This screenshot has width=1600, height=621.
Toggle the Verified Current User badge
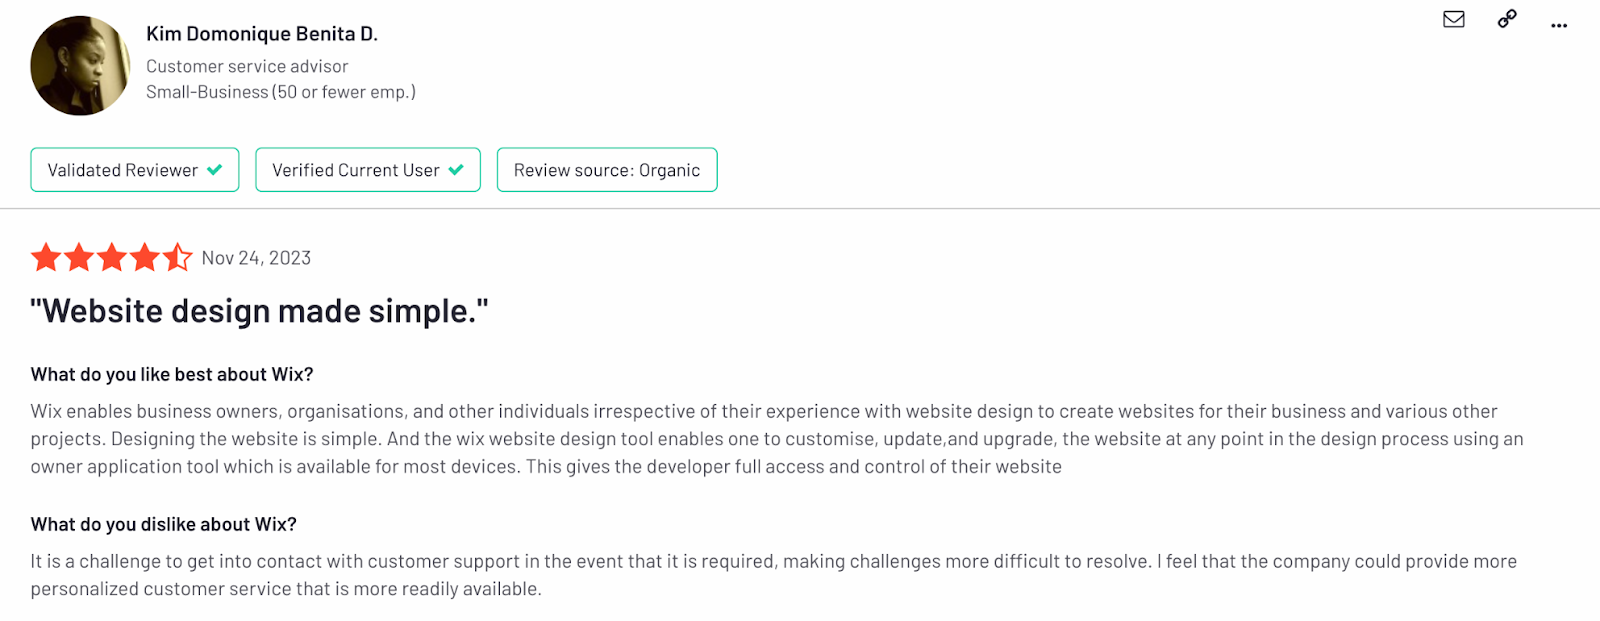pyautogui.click(x=368, y=169)
